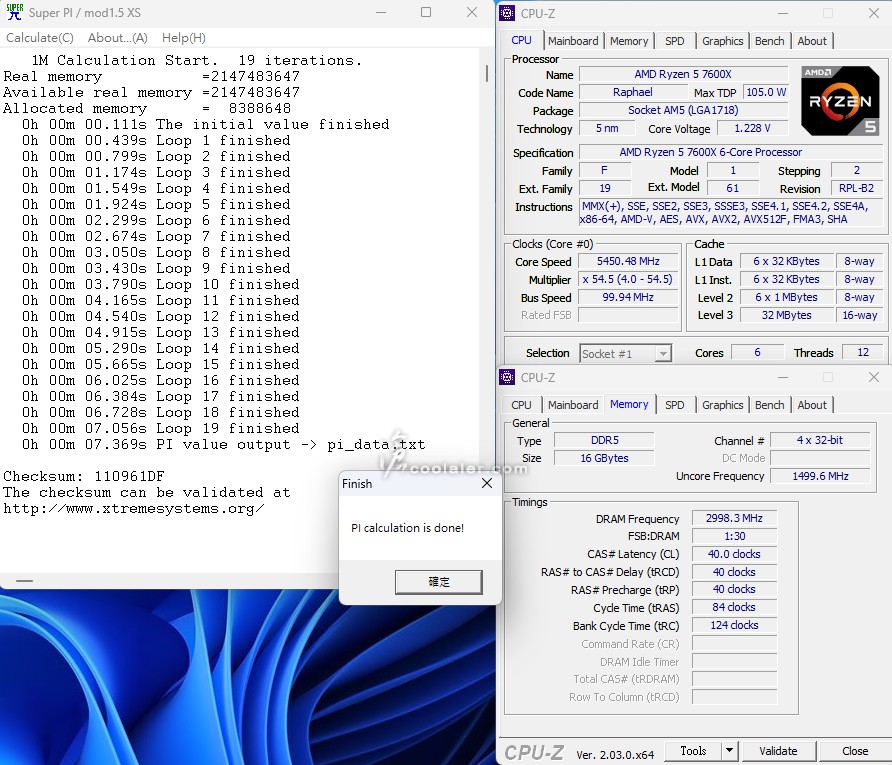The width and height of the screenshot is (892, 765).
Task: Expand the Socket #1 selection dropdown
Action: (662, 354)
